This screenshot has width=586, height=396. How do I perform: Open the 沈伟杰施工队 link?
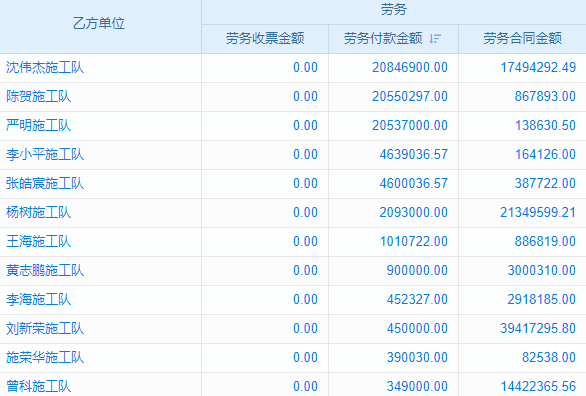(45, 68)
